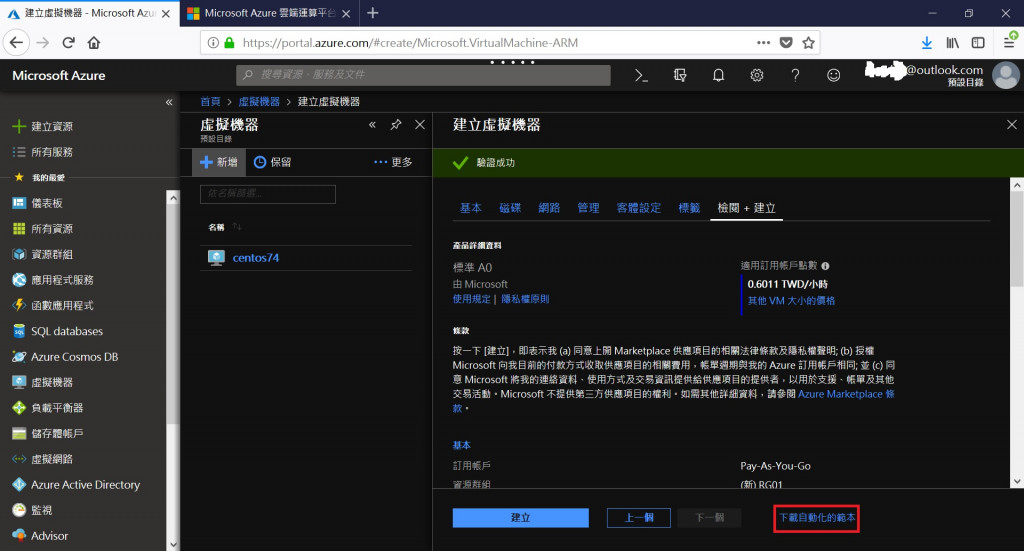Bookmark this page with the star icon
Viewport: 1024px width, 551px height.
(x=808, y=43)
